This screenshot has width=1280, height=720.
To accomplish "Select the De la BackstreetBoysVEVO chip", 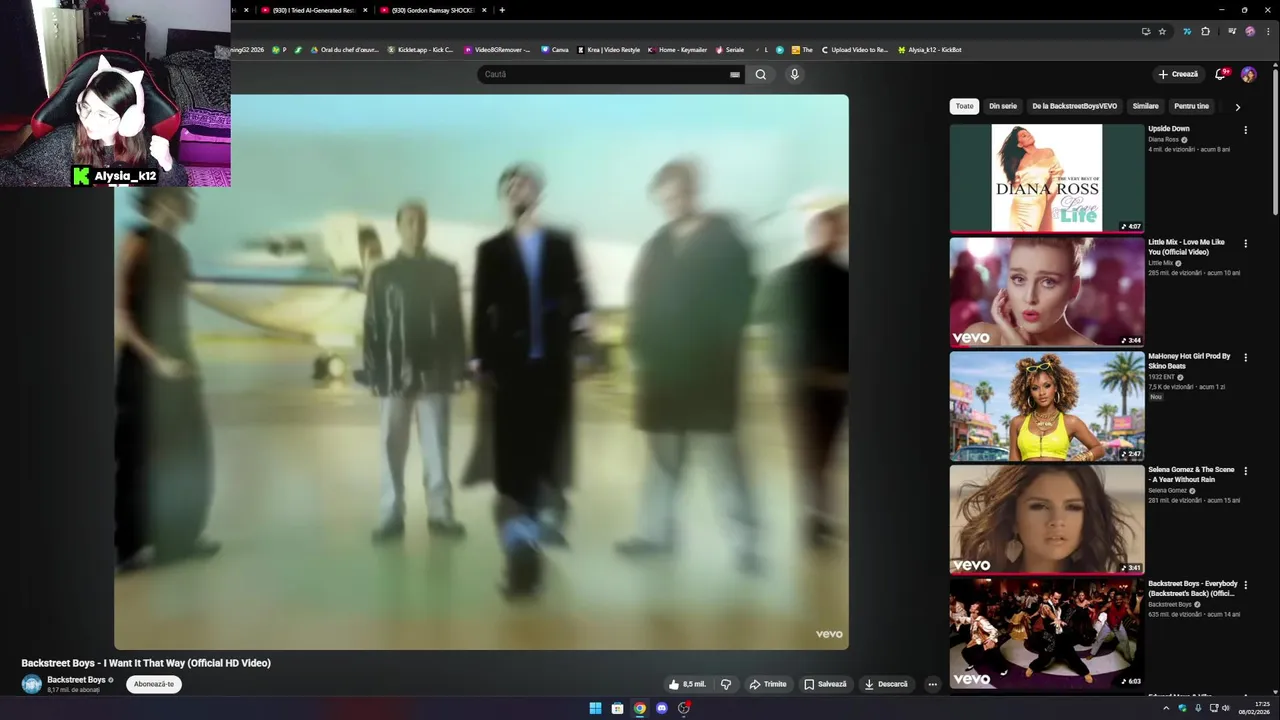I will click(x=1074, y=106).
